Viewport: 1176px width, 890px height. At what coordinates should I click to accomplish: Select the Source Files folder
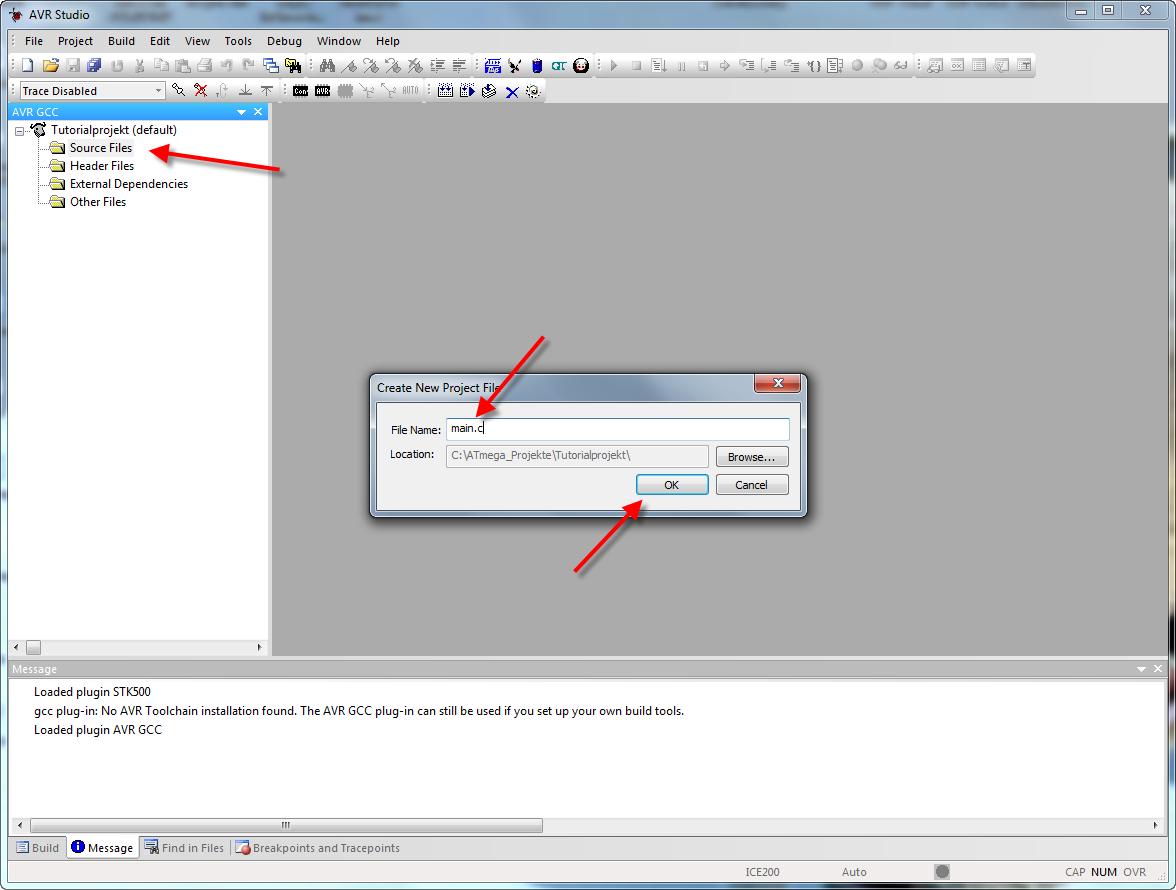tap(100, 148)
